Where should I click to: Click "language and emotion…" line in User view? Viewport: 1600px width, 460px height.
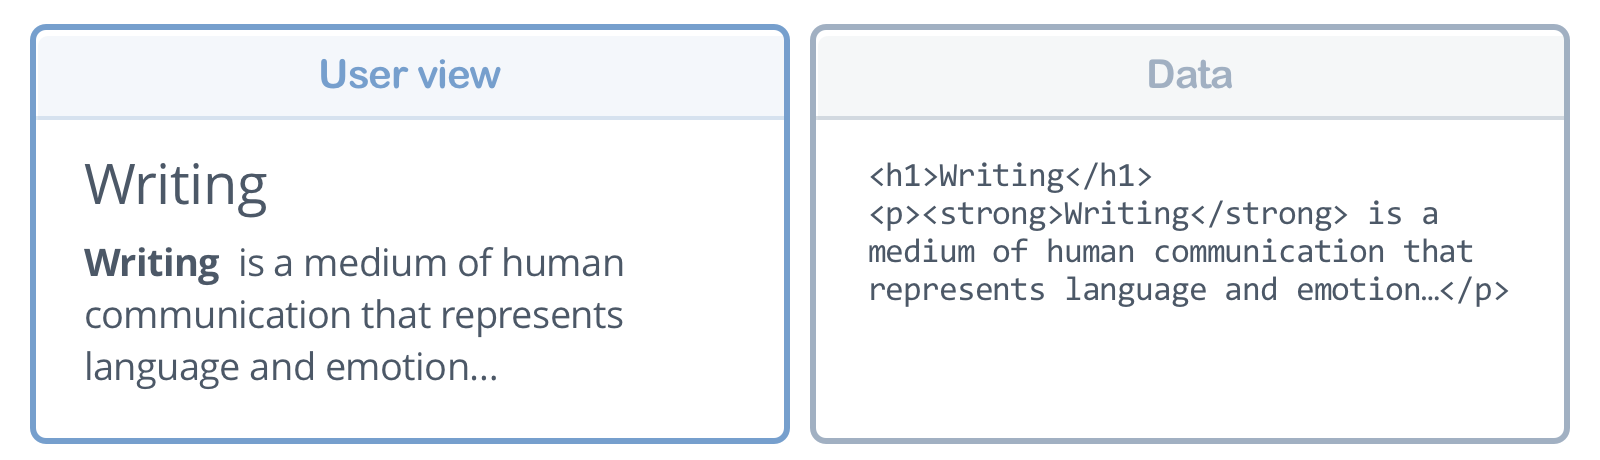[290, 368]
